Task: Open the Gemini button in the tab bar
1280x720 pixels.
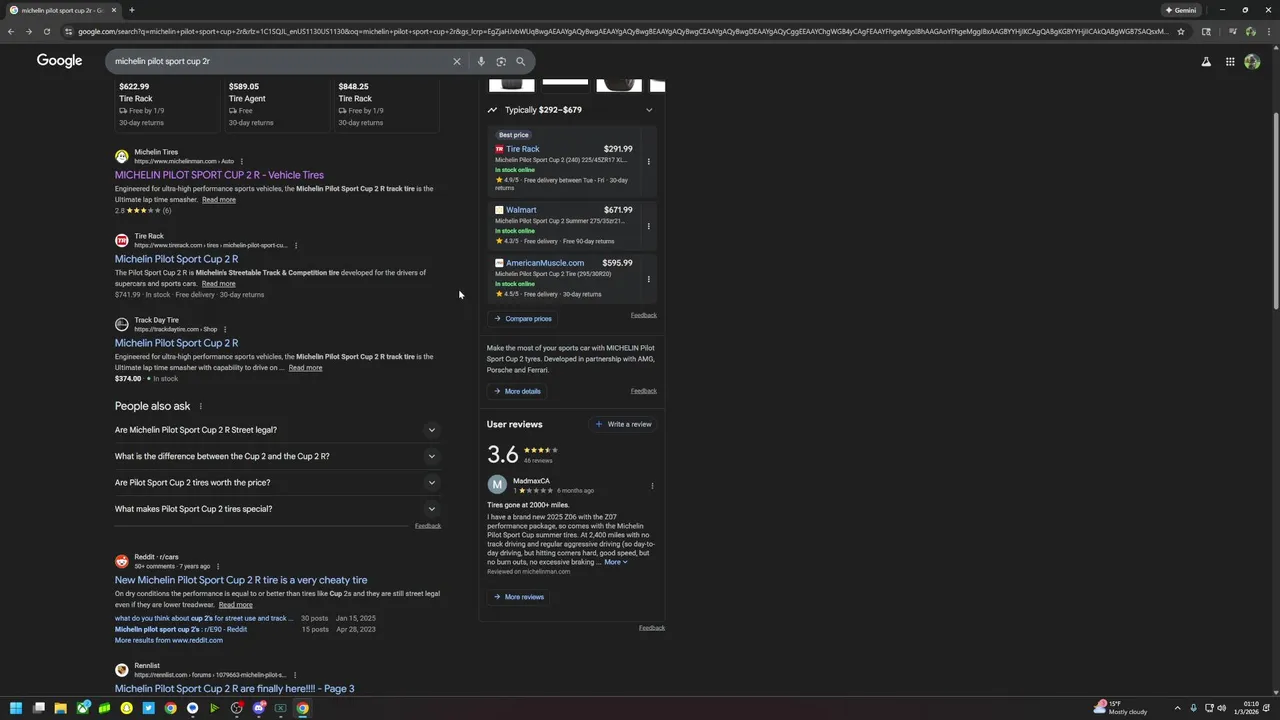Action: (1181, 10)
